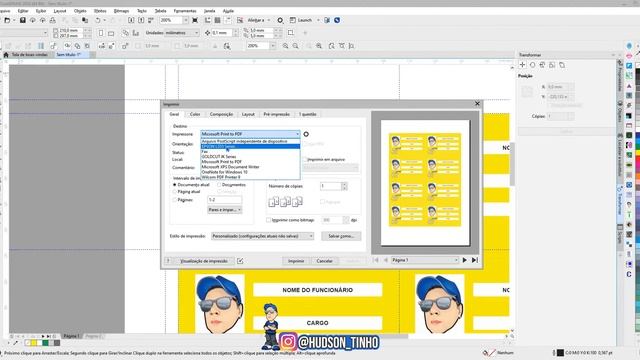Switch to Página 1 tab at bottom
This screenshot has height=360, width=640.
(71, 336)
